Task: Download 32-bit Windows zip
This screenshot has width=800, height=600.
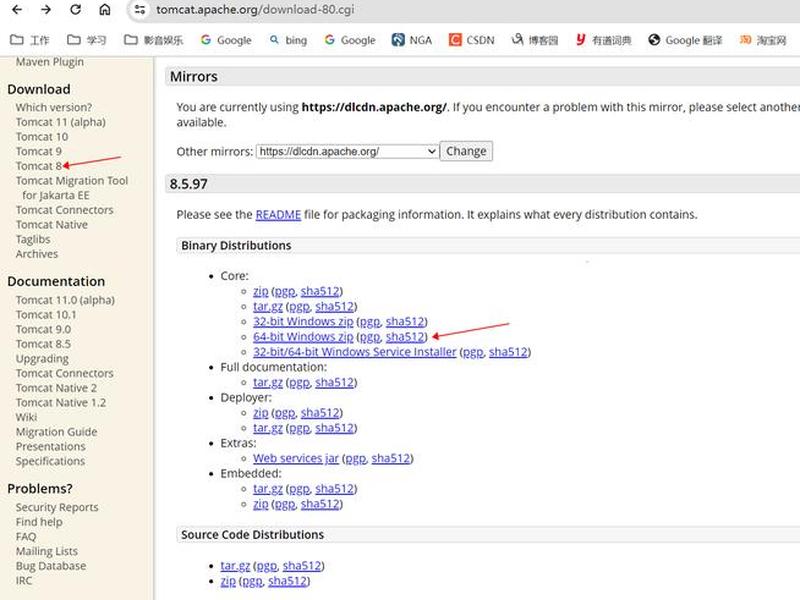Action: click(303, 321)
